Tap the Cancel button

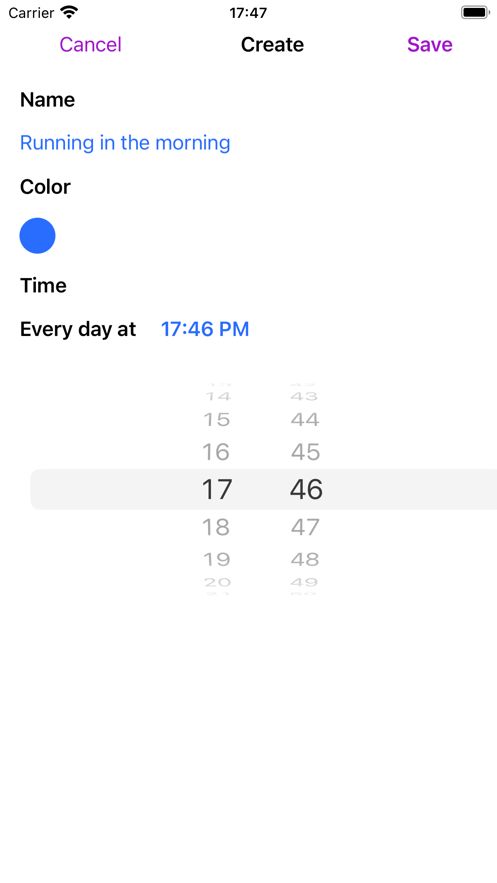[91, 44]
